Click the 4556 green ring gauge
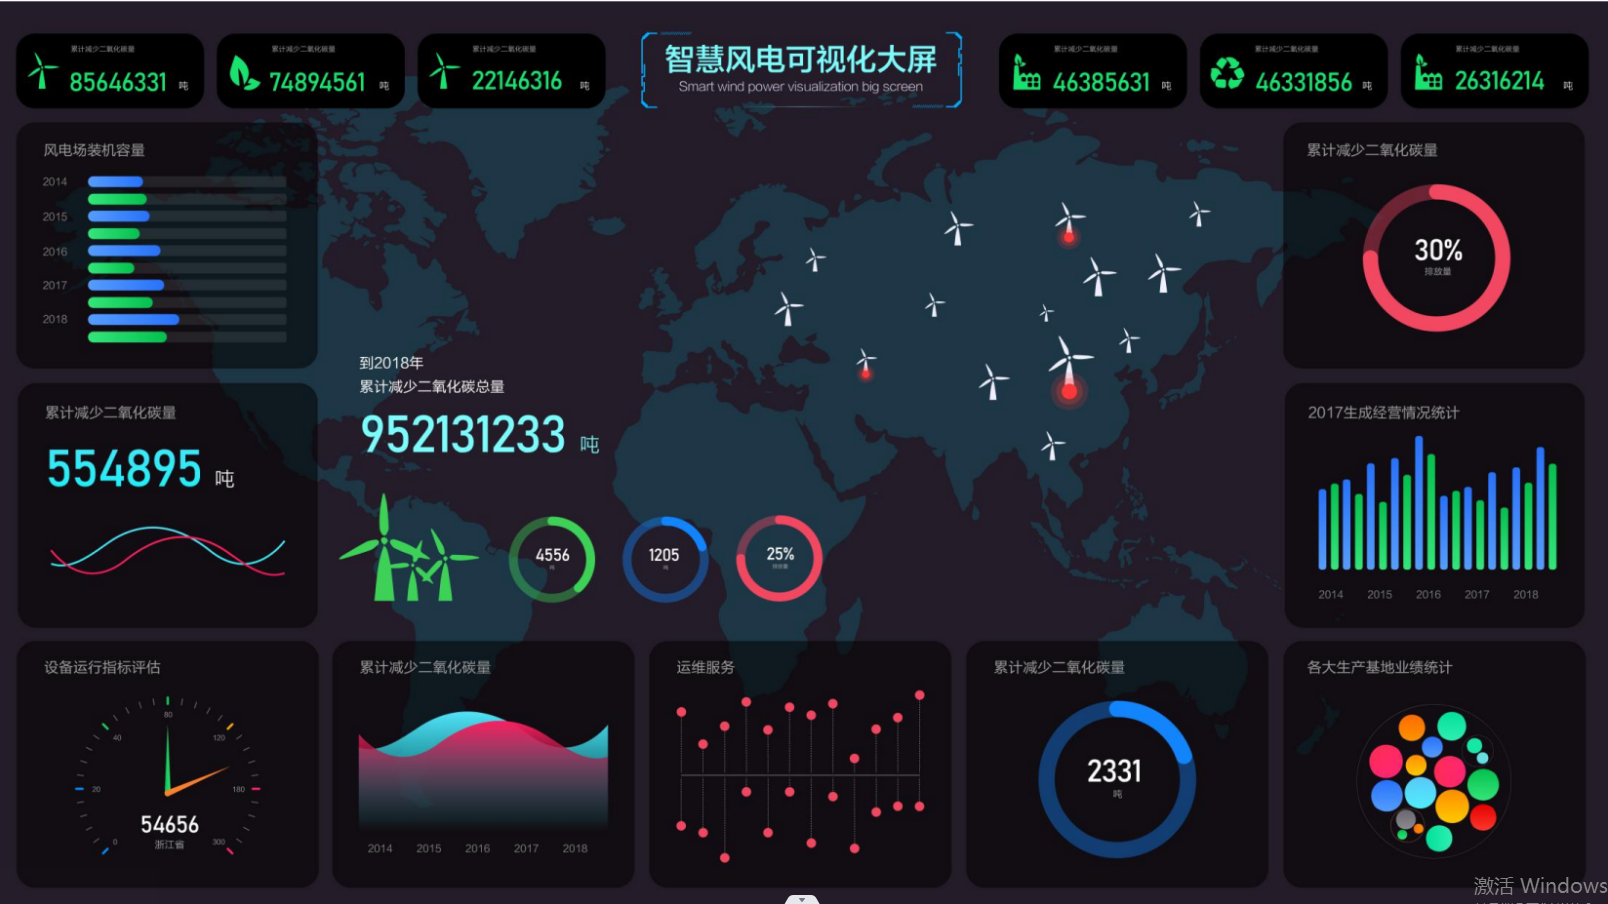This screenshot has height=904, width=1608. (x=552, y=559)
